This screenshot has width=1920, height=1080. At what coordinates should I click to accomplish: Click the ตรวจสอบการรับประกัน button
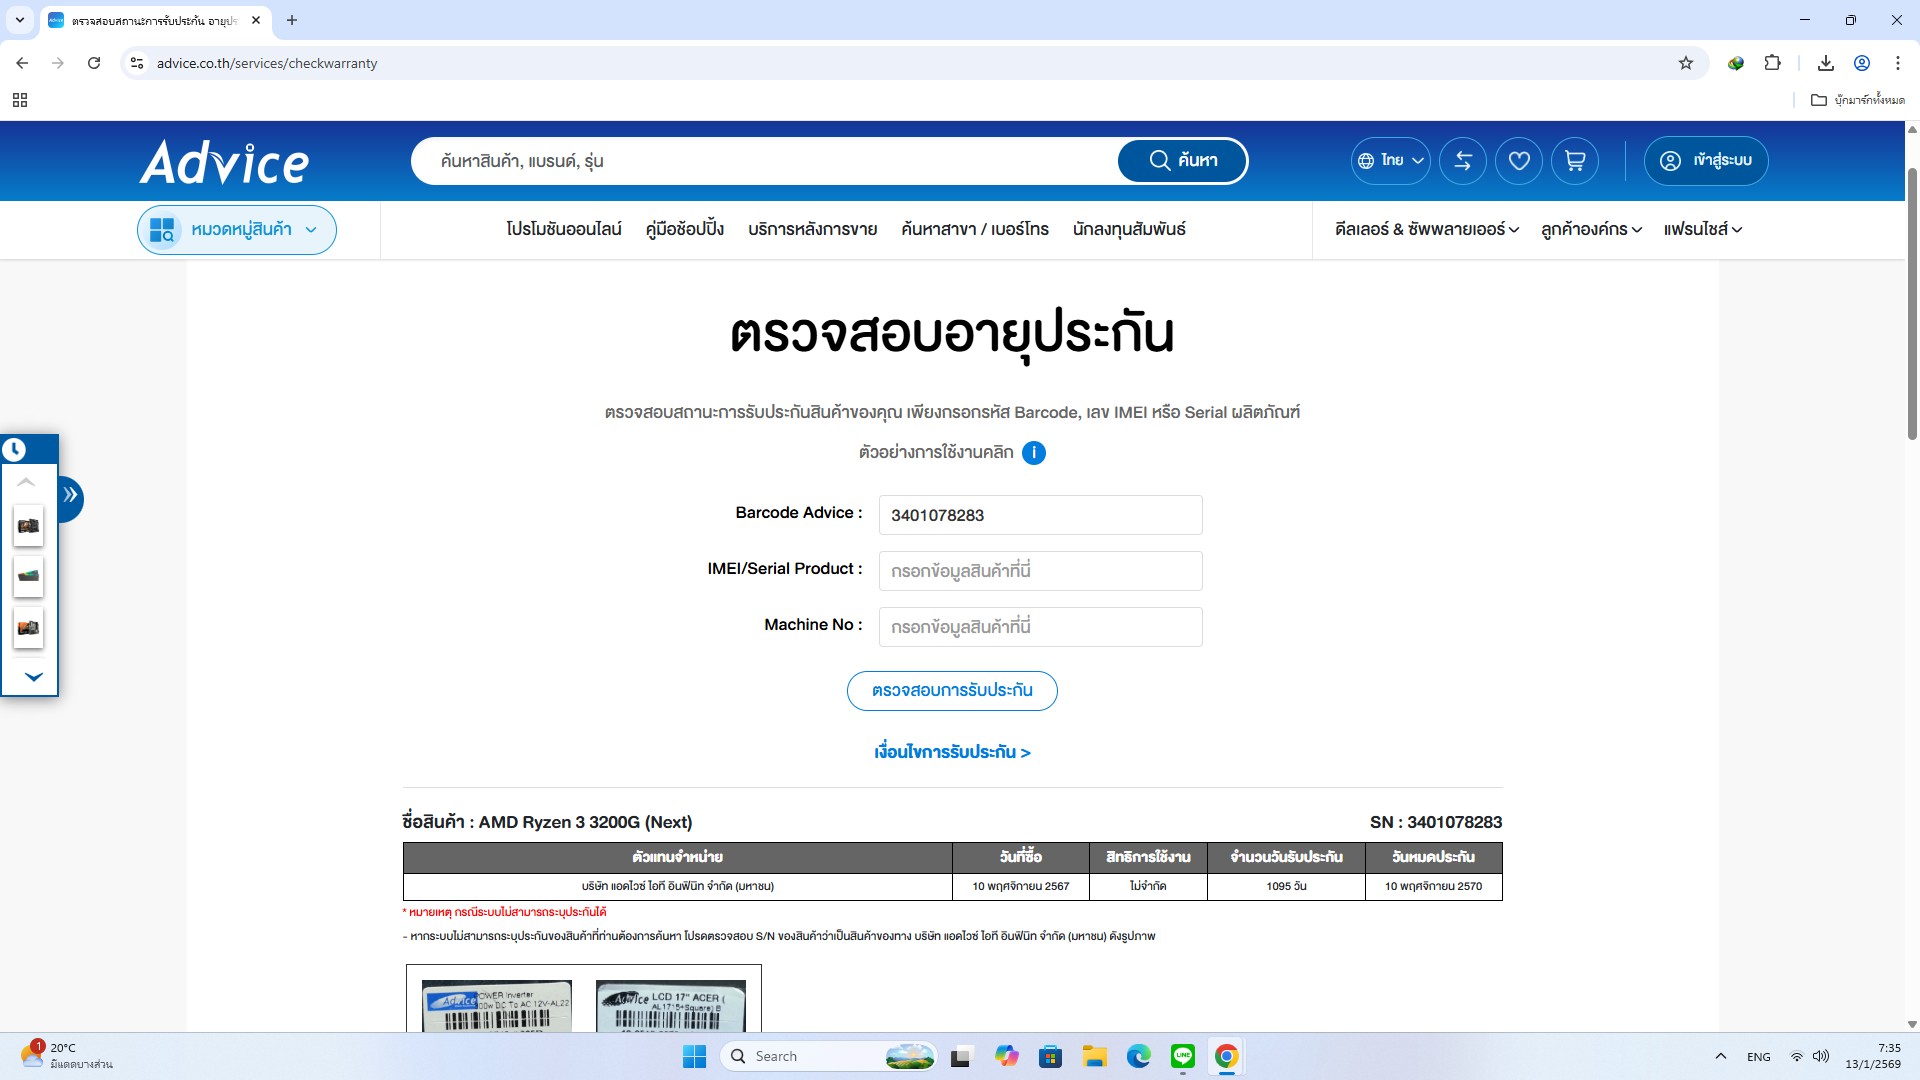[951, 691]
